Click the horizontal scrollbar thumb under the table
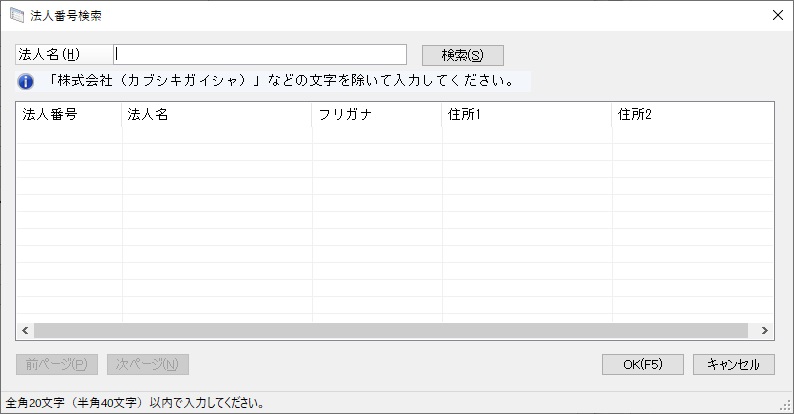 pos(390,330)
